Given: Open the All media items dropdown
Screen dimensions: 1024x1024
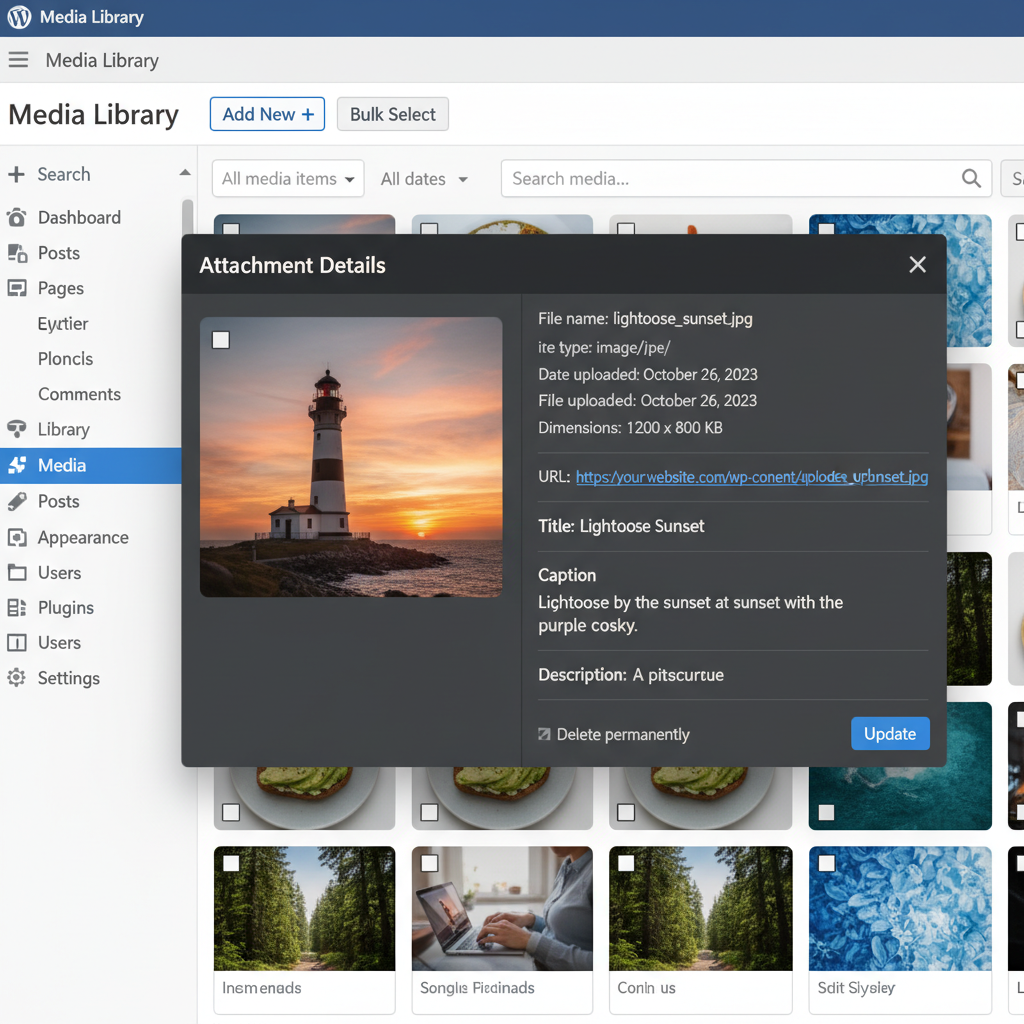Looking at the screenshot, I should pos(288,178).
